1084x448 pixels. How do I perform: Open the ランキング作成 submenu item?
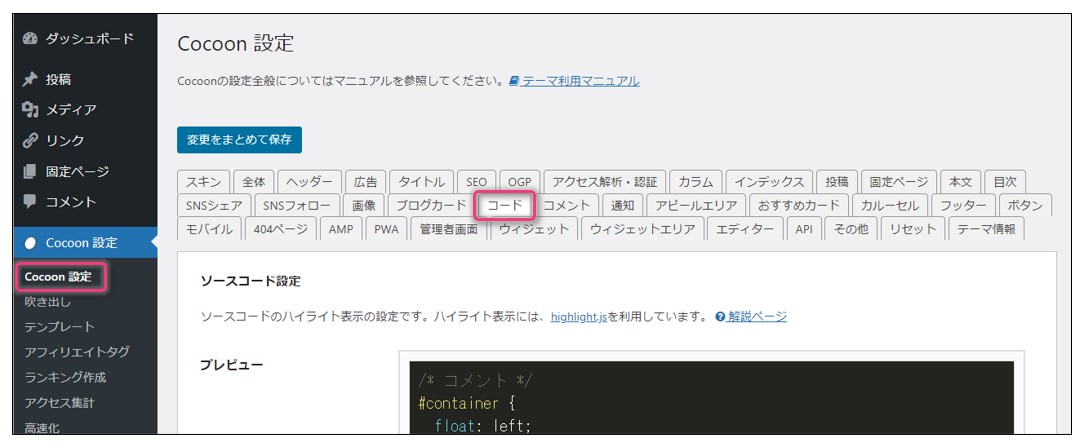point(65,377)
